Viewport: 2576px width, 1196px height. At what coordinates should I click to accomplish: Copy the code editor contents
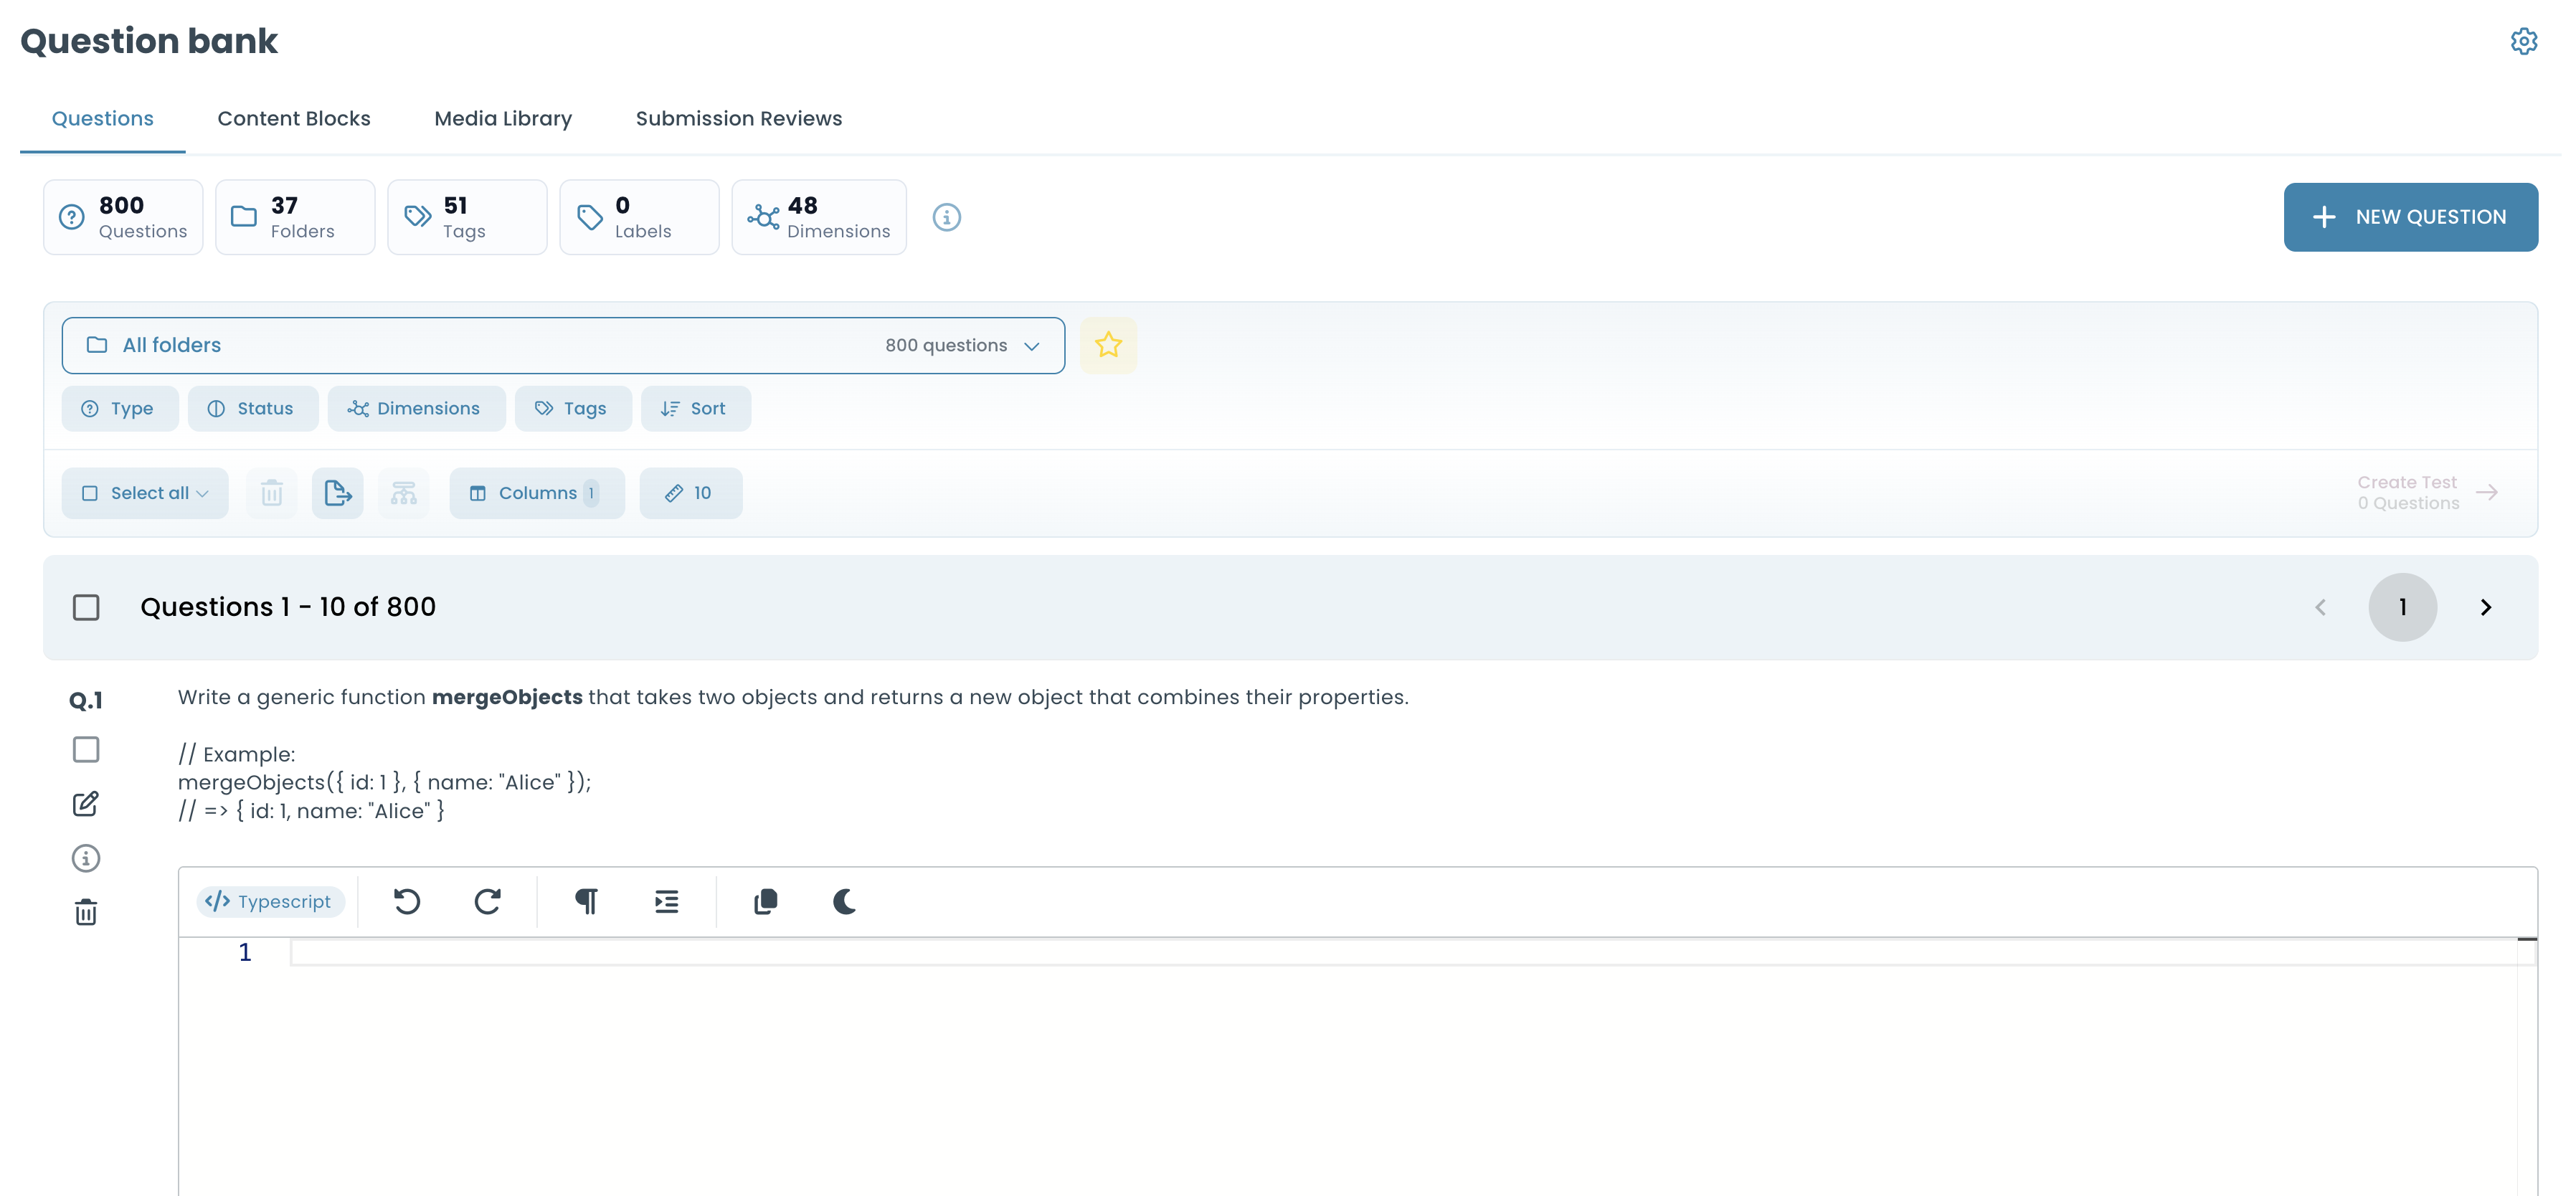click(766, 902)
